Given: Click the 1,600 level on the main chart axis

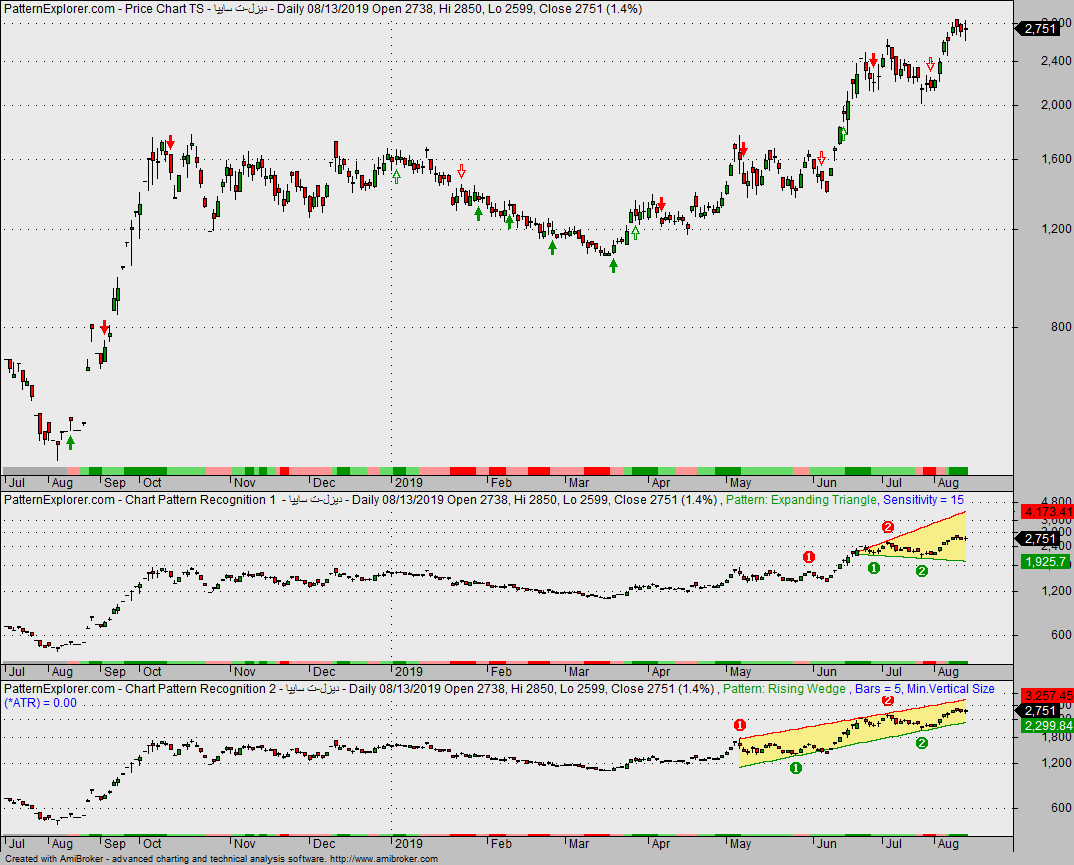Looking at the screenshot, I should (x=1055, y=159).
